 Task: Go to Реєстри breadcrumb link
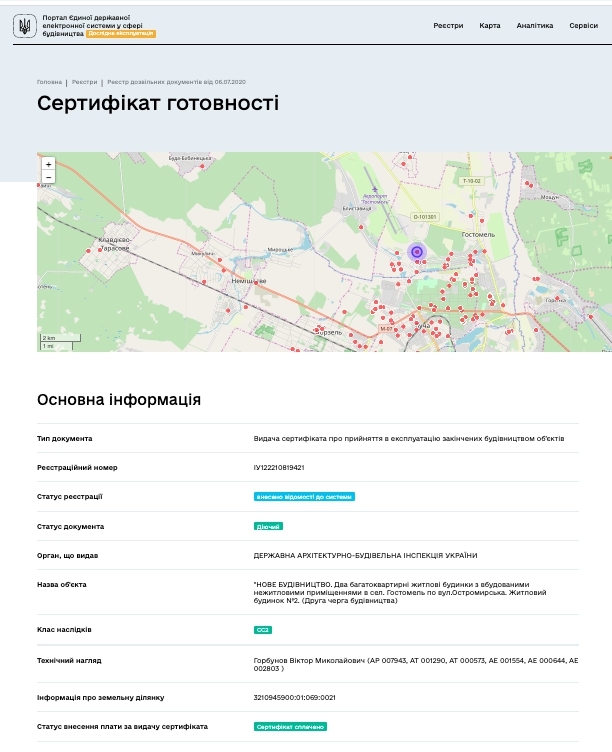pyautogui.click(x=84, y=82)
